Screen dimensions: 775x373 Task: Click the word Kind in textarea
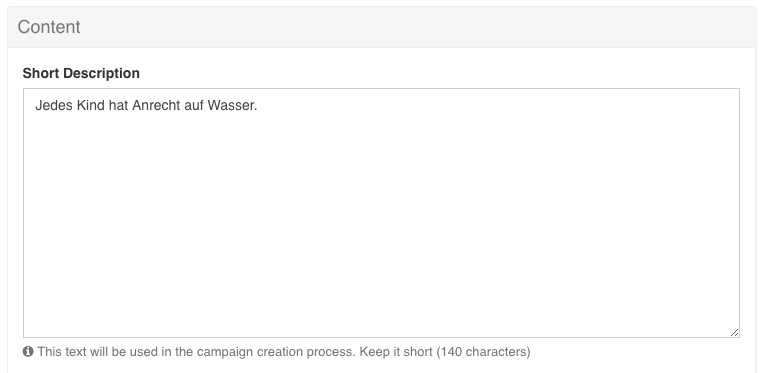click(91, 105)
